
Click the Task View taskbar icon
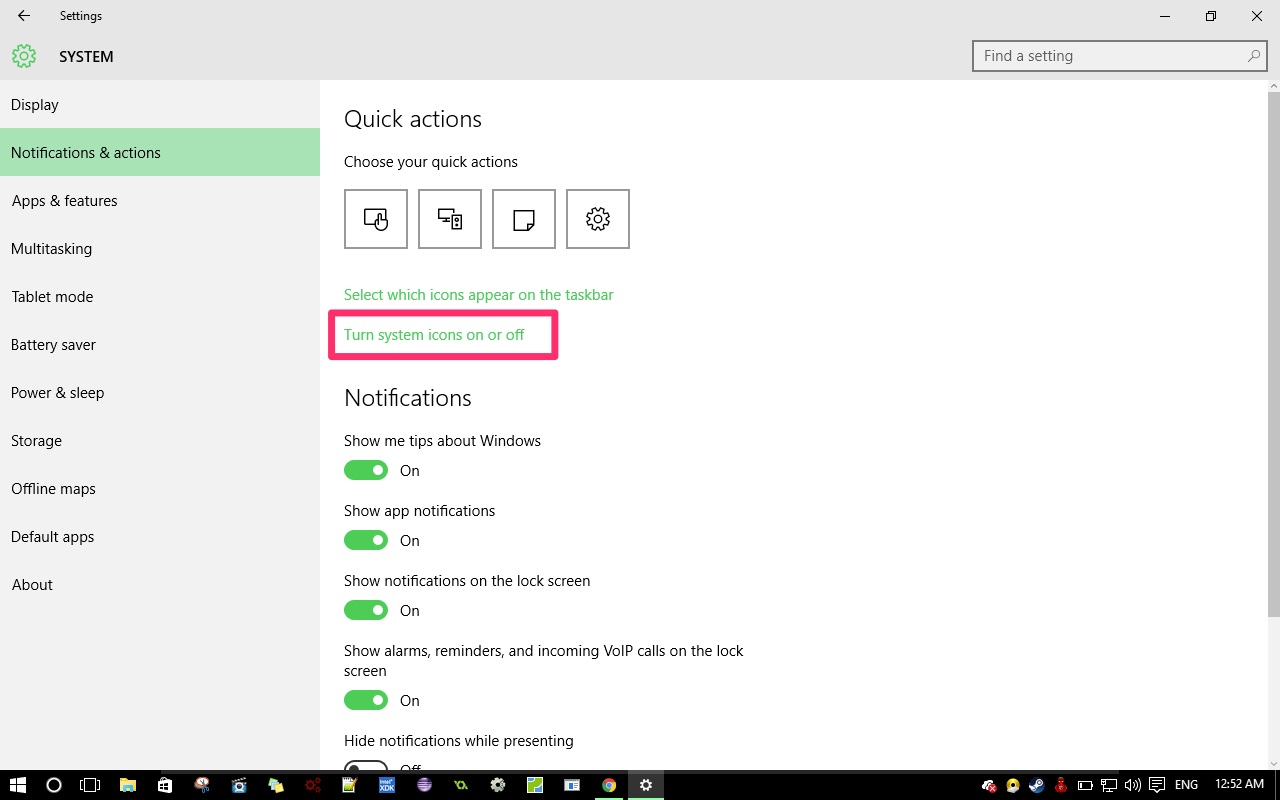91,785
